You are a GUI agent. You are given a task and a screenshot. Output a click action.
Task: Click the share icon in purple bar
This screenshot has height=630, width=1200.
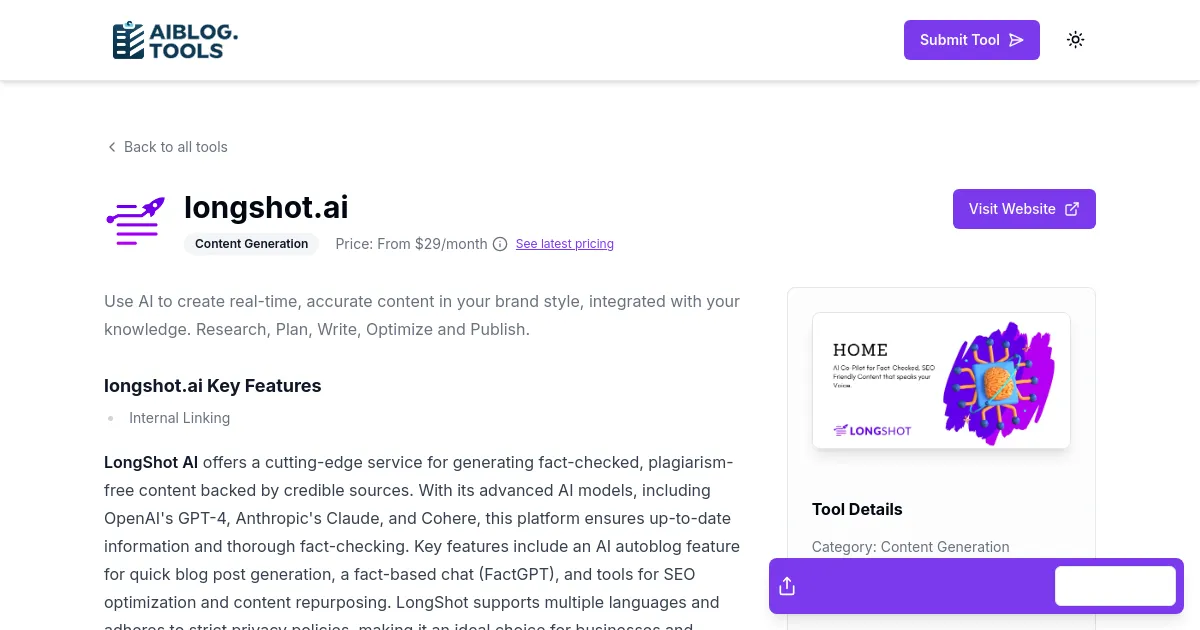[787, 586]
